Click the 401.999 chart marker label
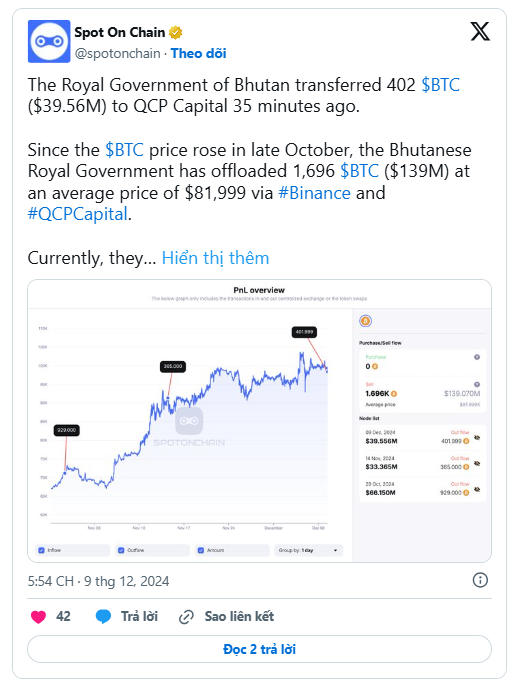The image size is (531, 685). [x=304, y=332]
